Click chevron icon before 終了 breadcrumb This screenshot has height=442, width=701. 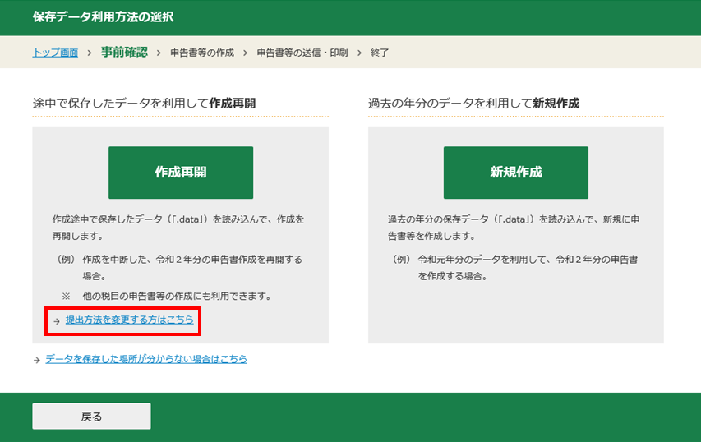[359, 53]
